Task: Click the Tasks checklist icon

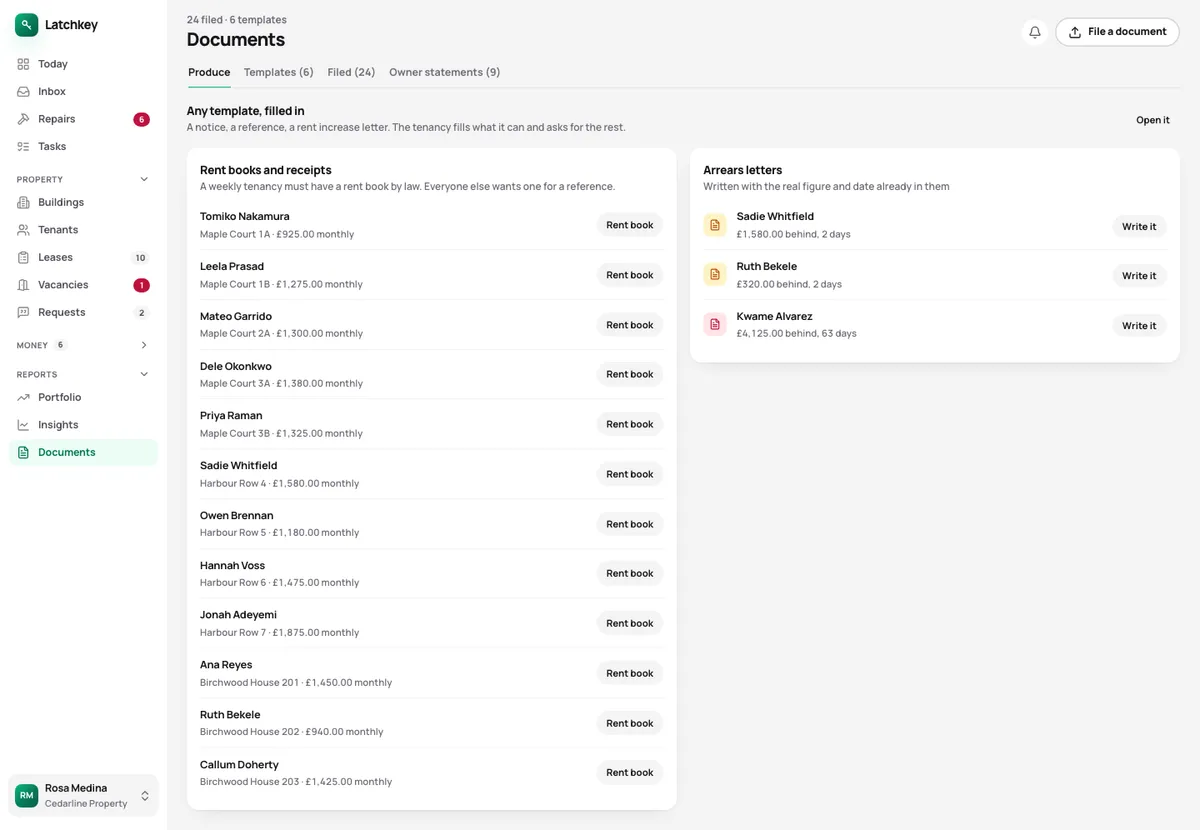Action: point(23,147)
